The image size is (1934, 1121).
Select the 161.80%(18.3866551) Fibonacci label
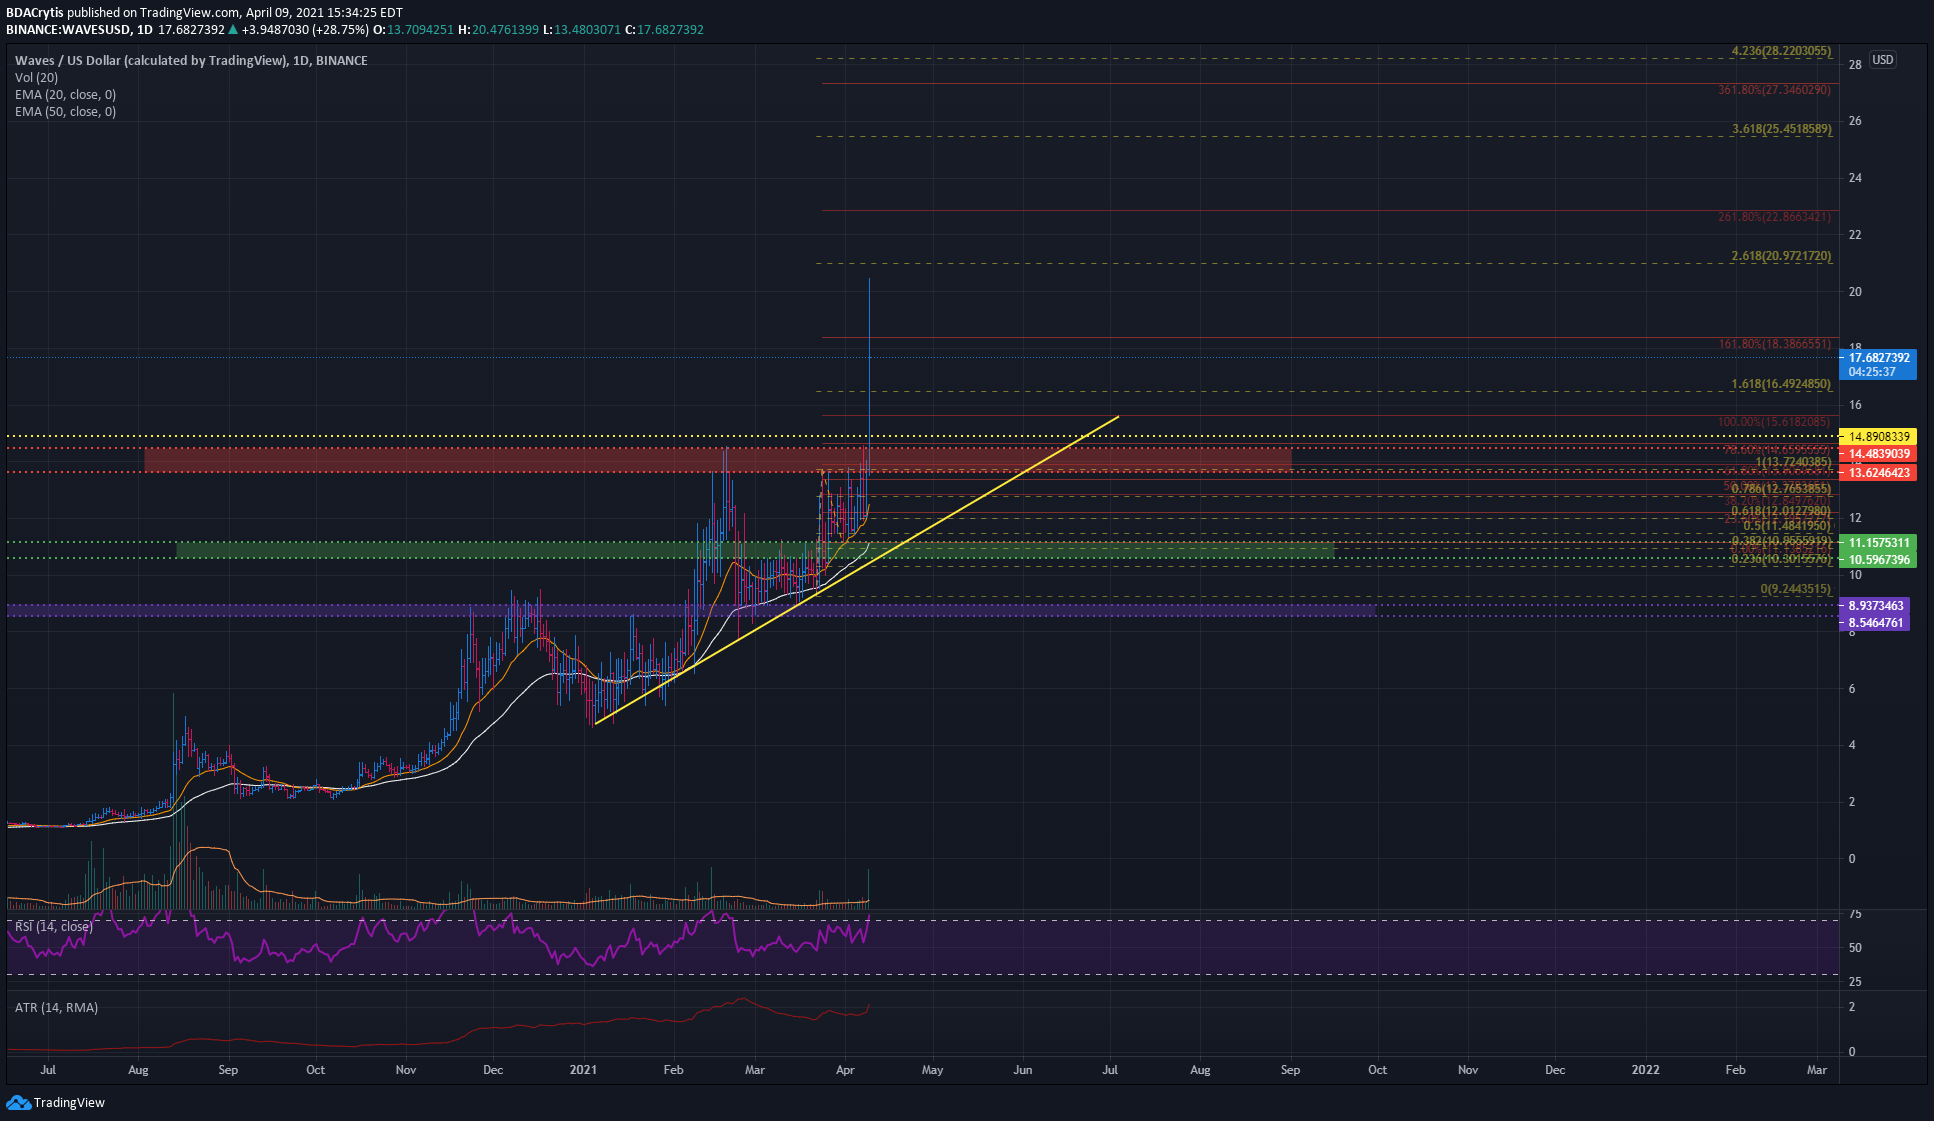click(1774, 344)
